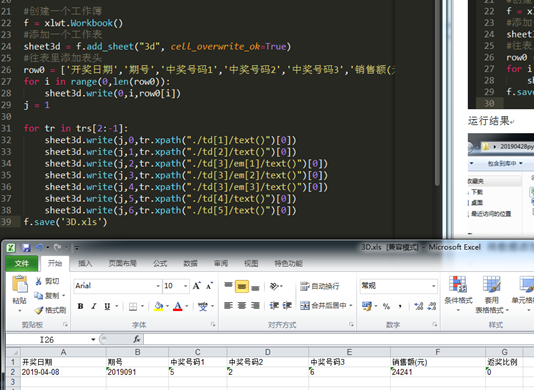This screenshot has width=534, height=390.
Task: Switch to the Data (数据) tab
Action: [x=190, y=263]
